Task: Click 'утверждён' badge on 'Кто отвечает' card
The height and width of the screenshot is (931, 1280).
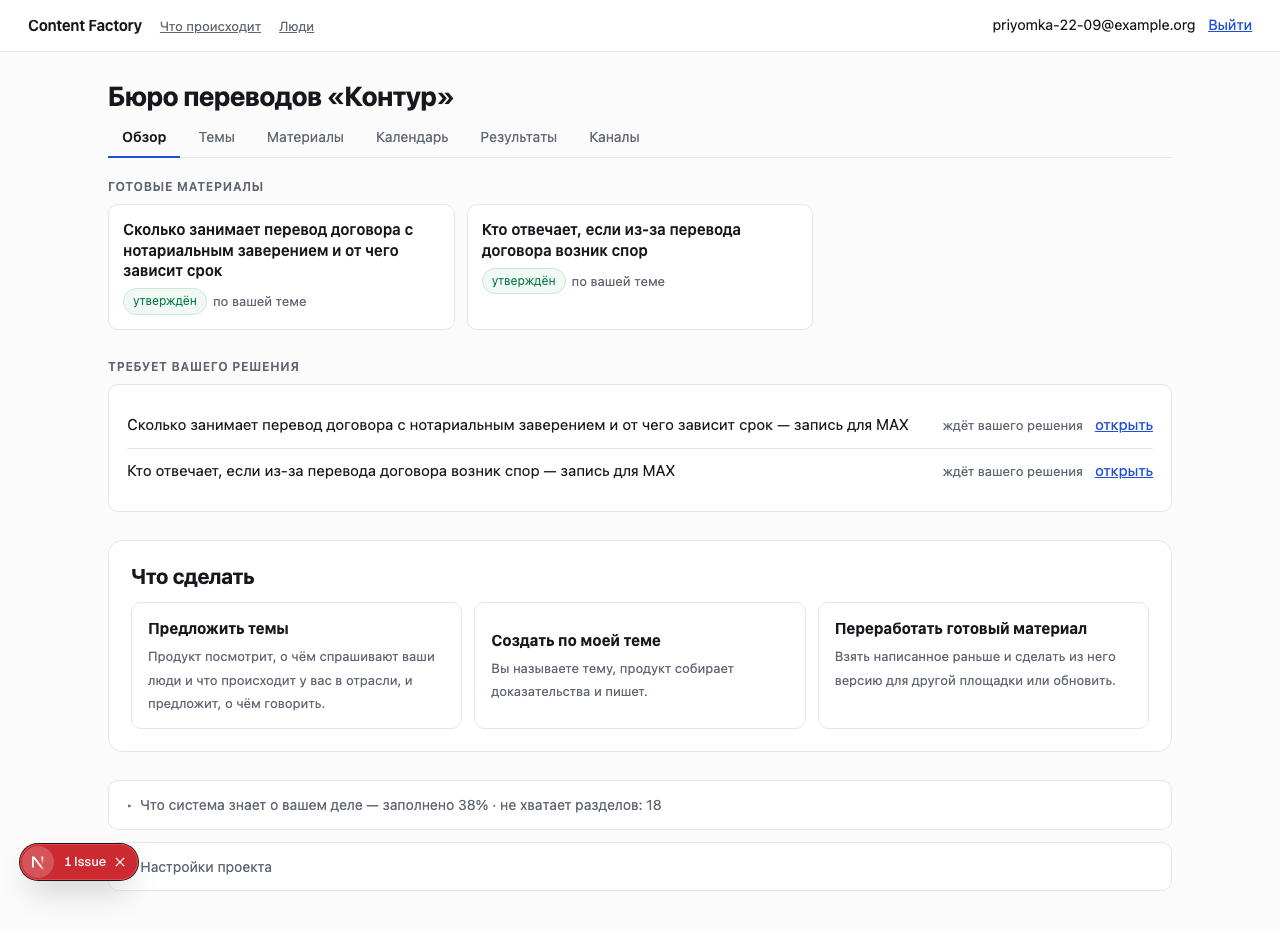Action: (x=524, y=281)
